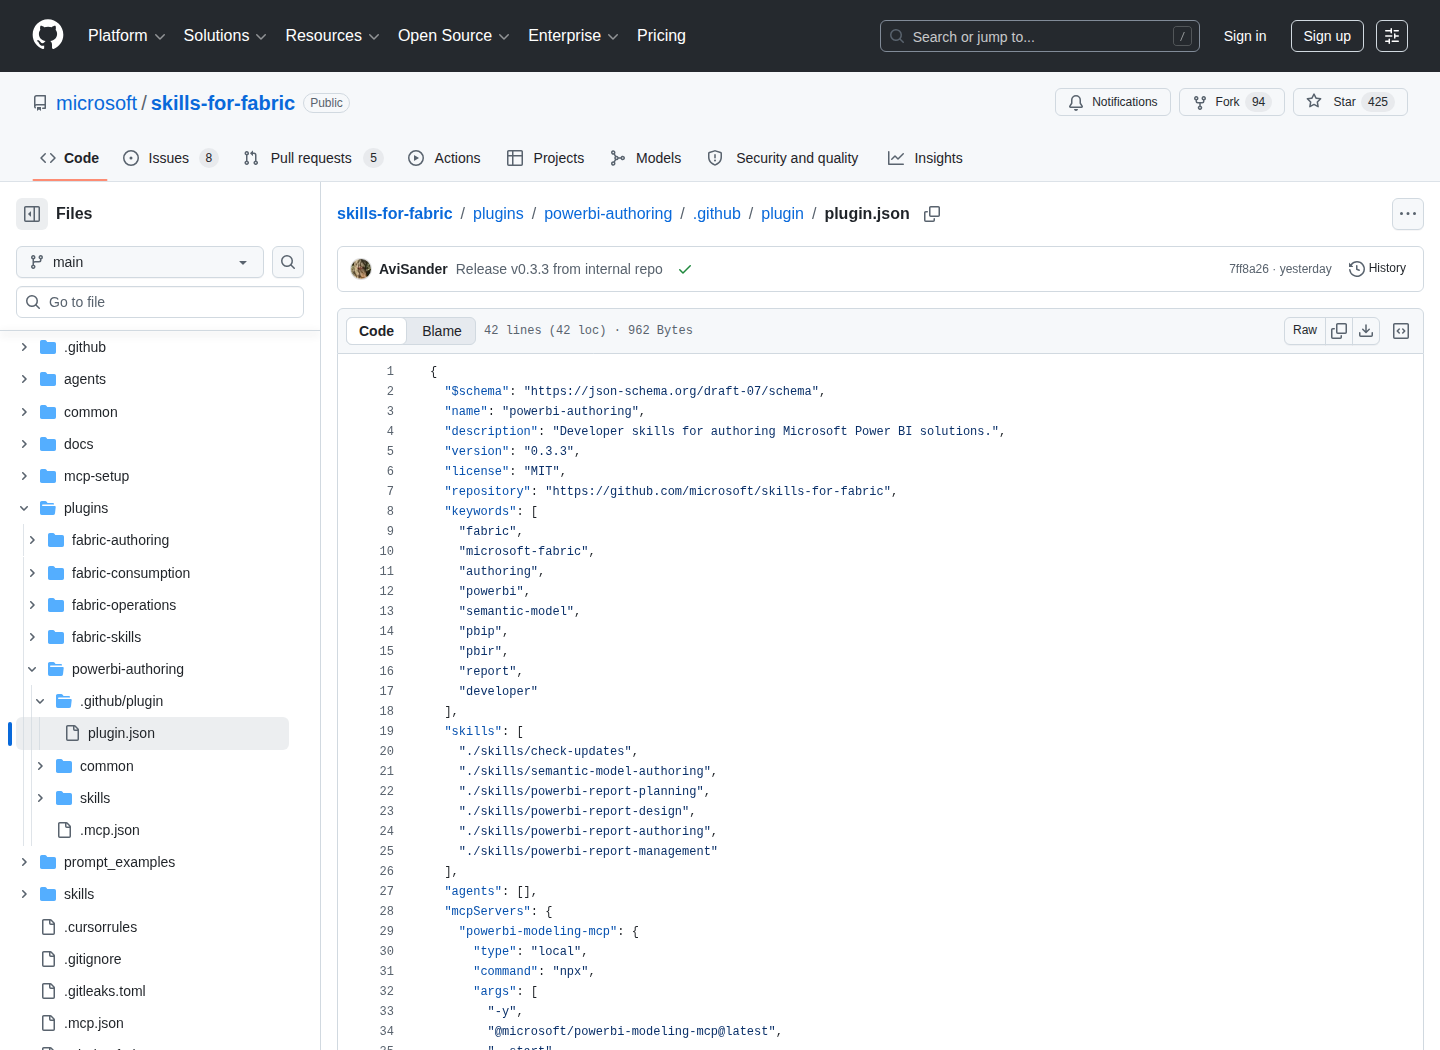Screen dimensions: 1440x1050
Task: Click the Notifications bell button
Action: coord(1112,102)
